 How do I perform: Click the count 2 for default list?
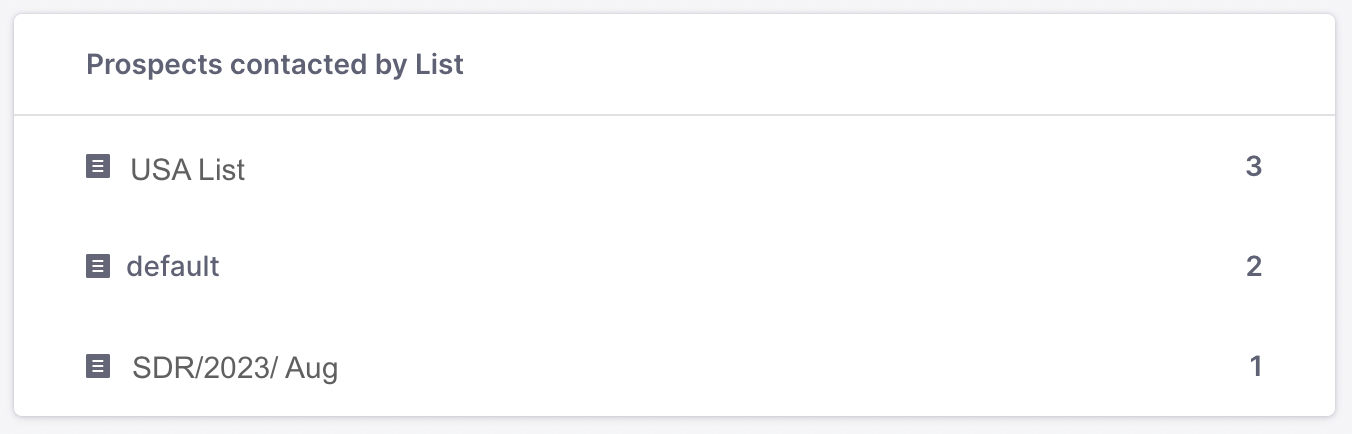[x=1253, y=267]
